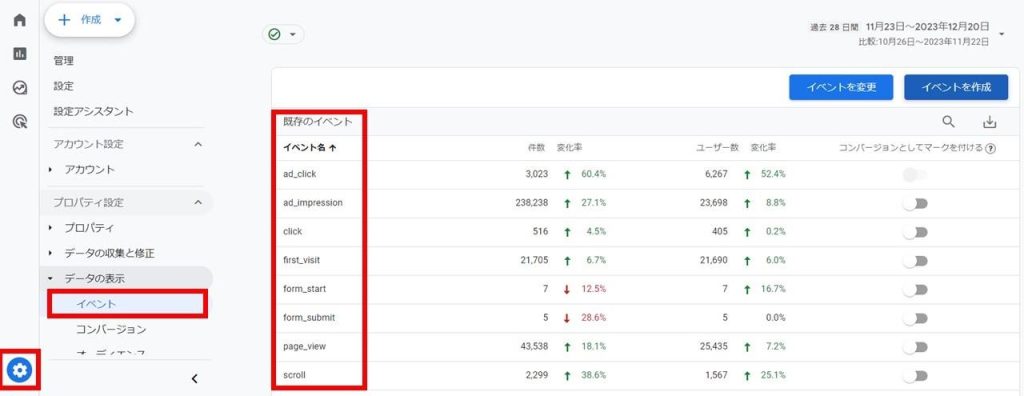Open the Home icon in left rail

coord(20,20)
